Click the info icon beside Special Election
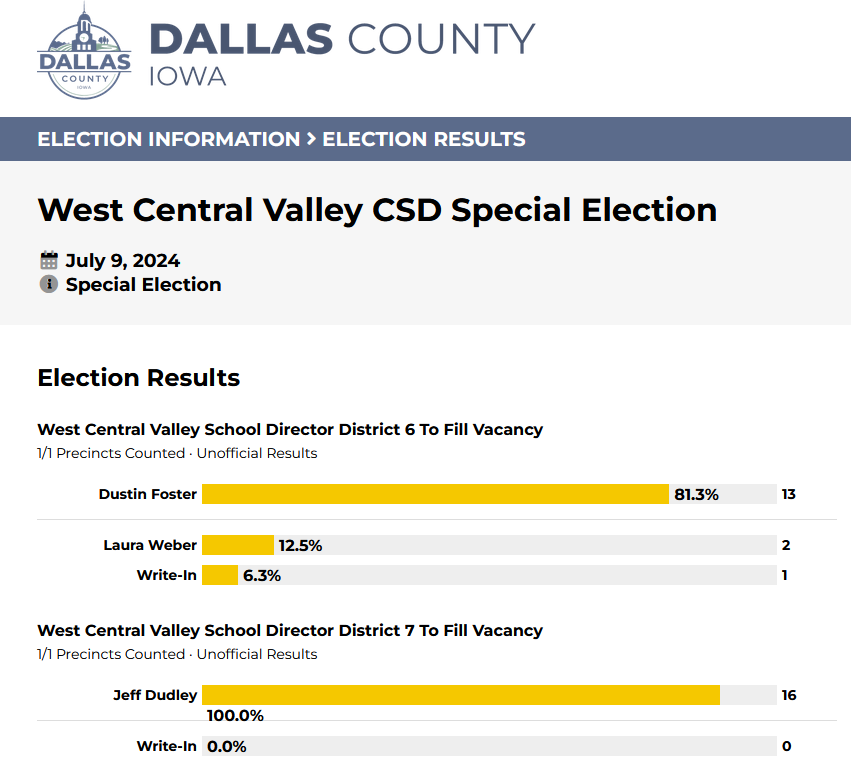Image resolution: width=851 pixels, height=766 pixels. (49, 284)
